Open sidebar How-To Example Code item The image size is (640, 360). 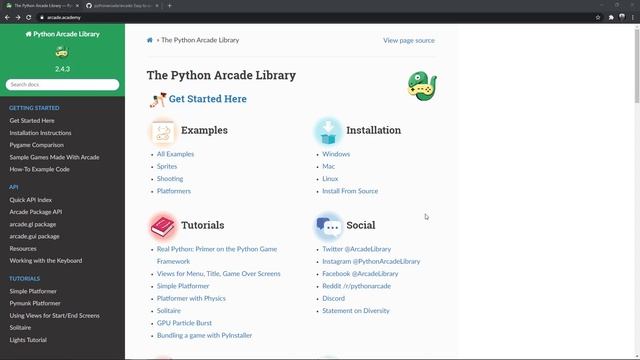click(x=40, y=169)
